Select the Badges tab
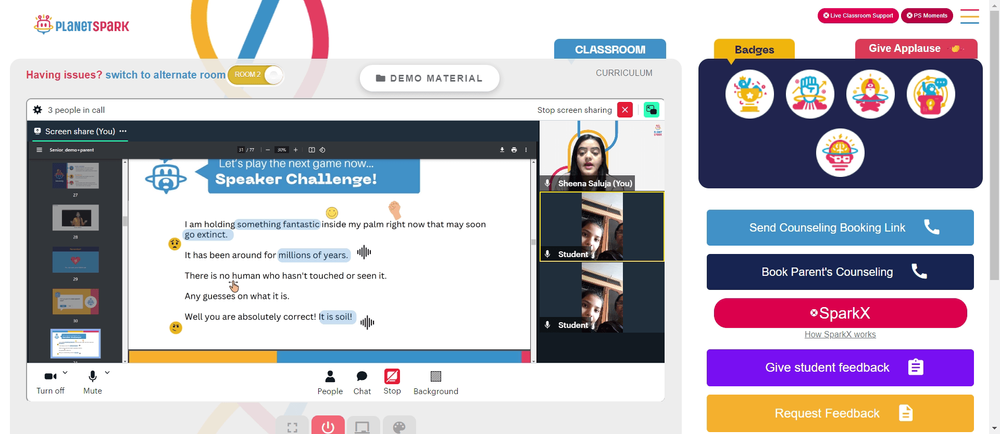The width and height of the screenshot is (1000, 434). [754, 50]
